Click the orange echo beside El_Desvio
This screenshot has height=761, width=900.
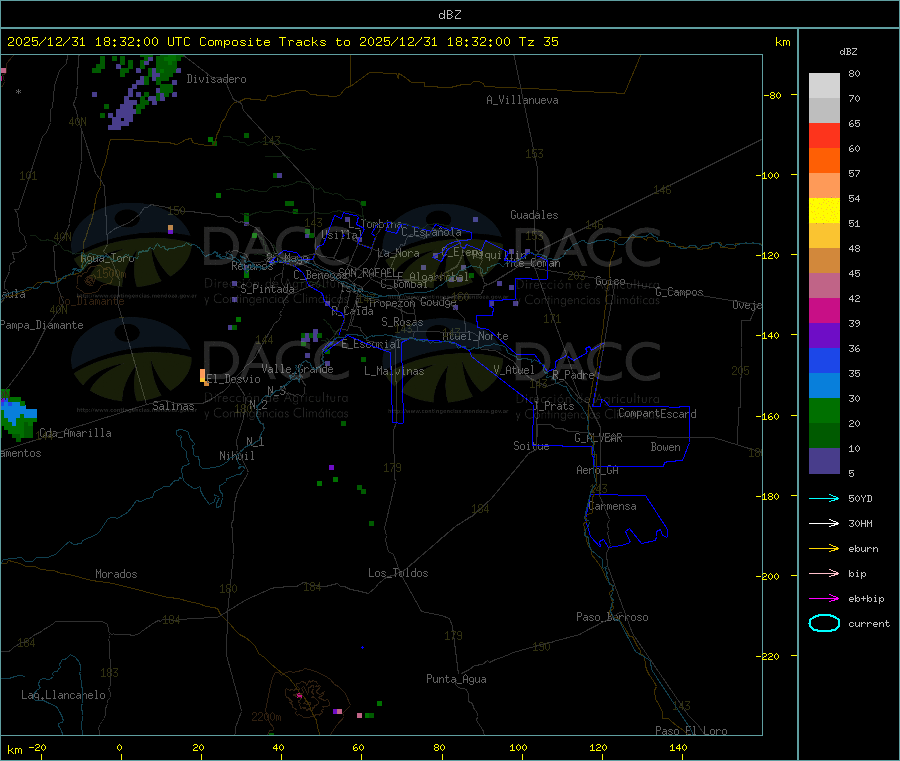pyautogui.click(x=203, y=377)
